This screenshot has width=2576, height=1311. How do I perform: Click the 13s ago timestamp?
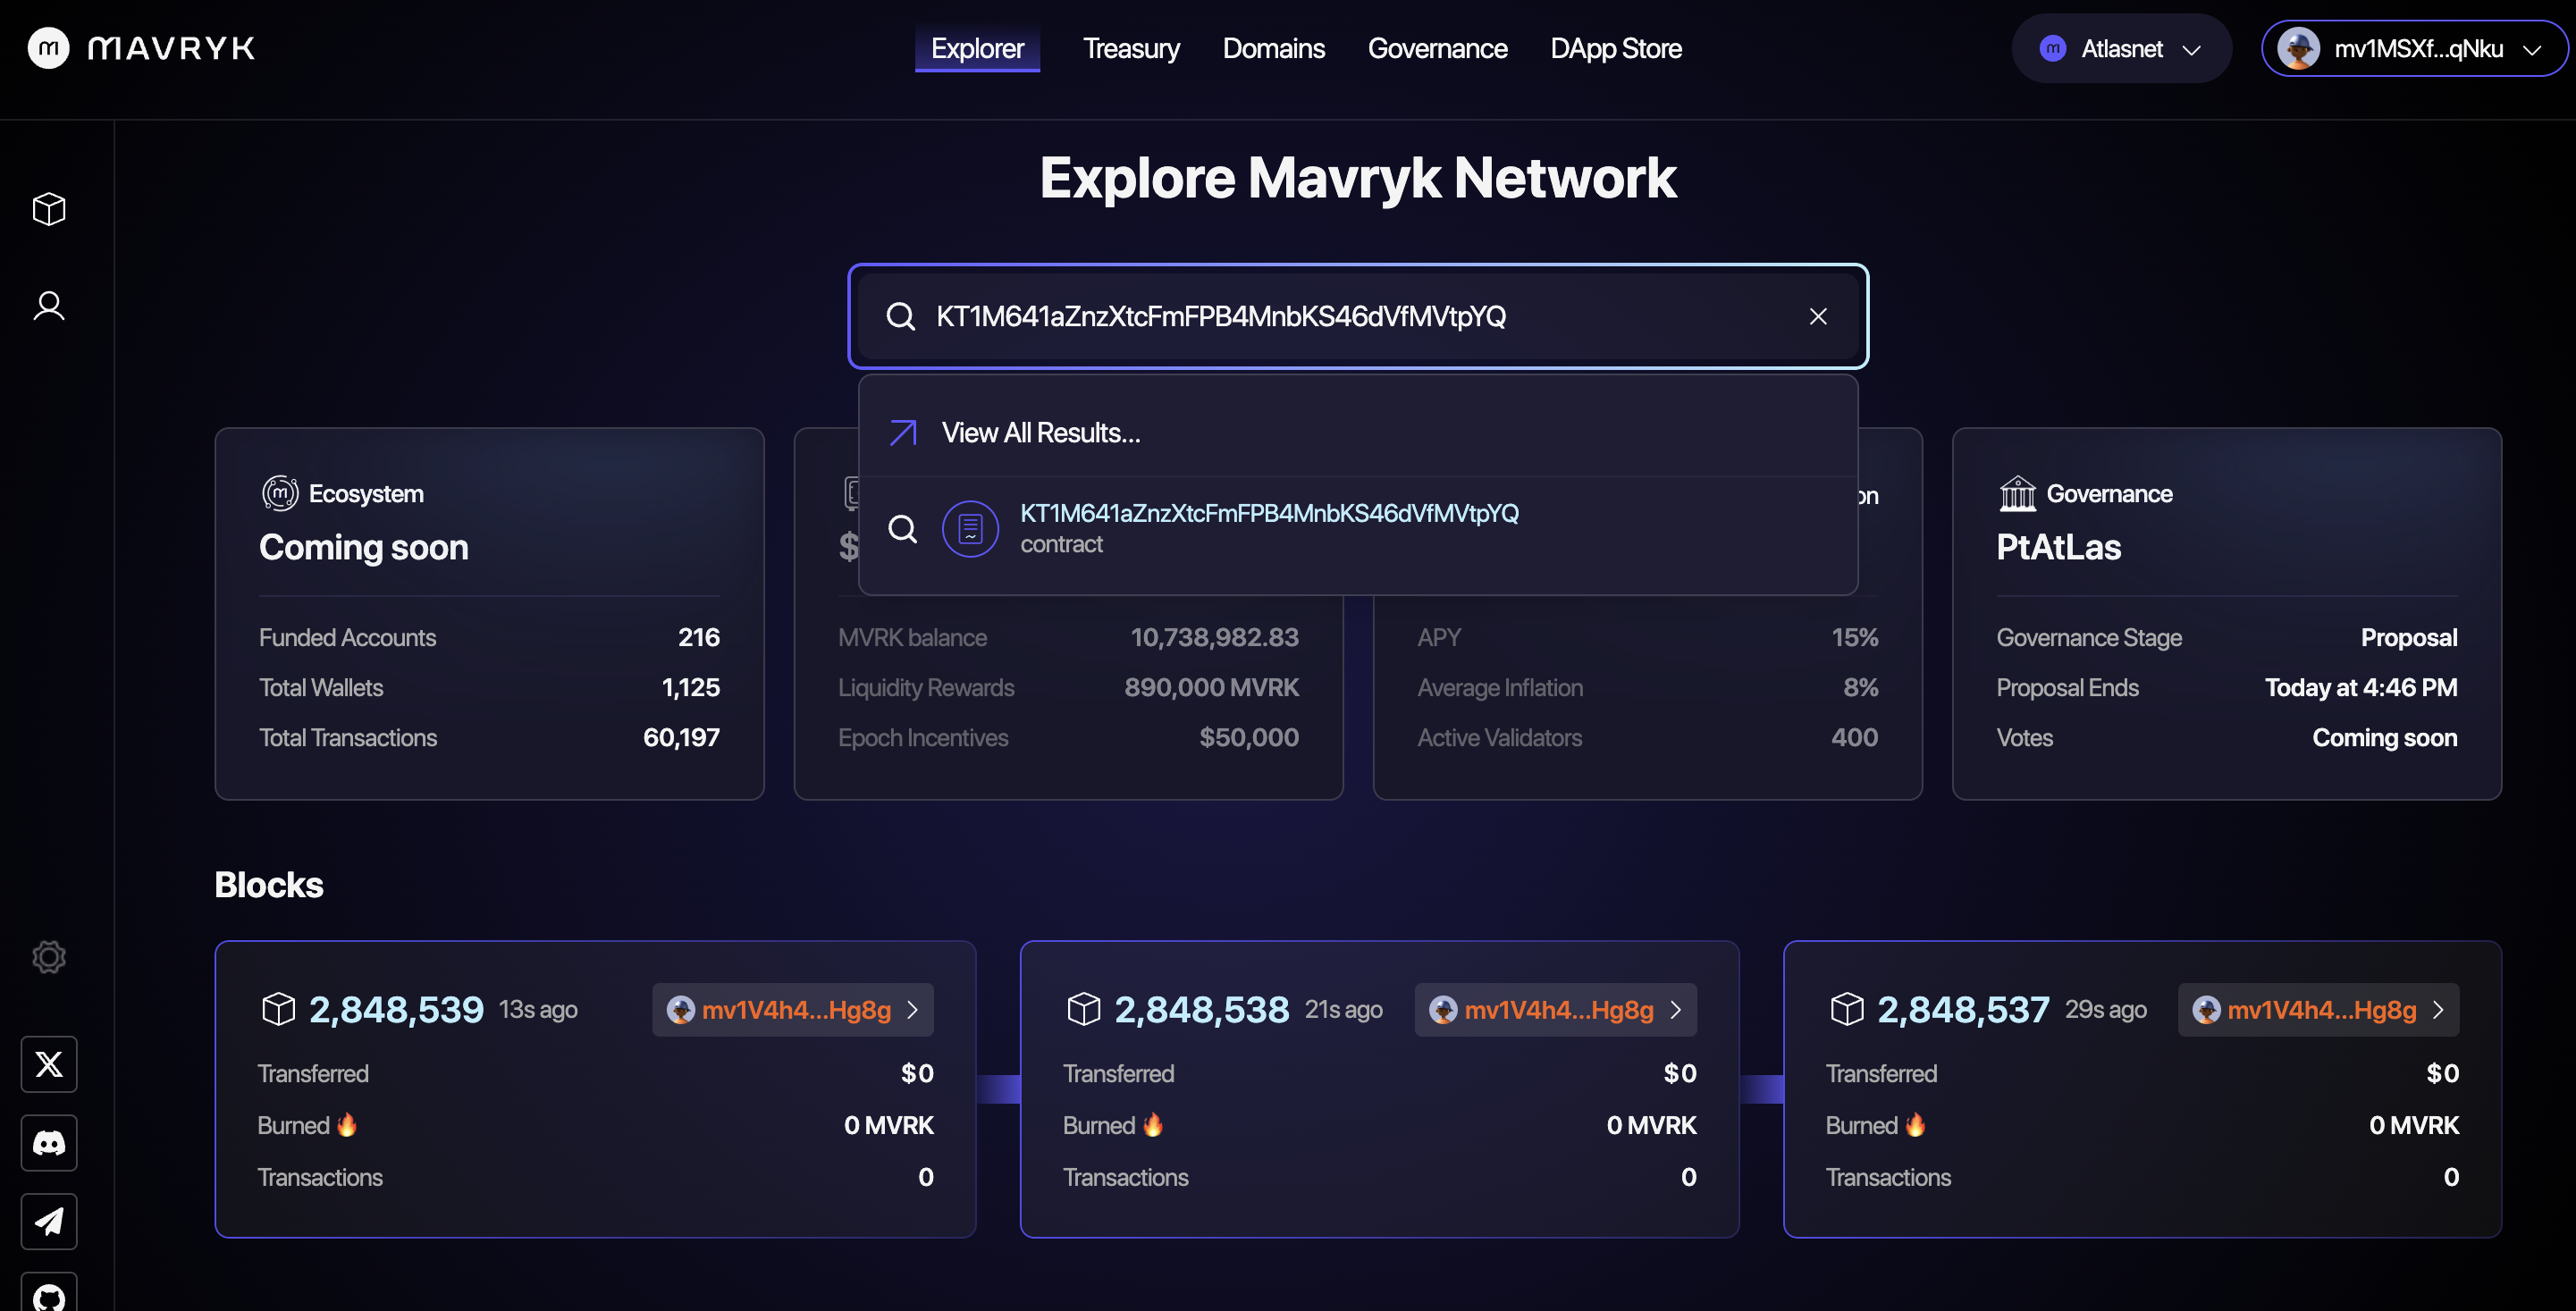[x=538, y=1010]
